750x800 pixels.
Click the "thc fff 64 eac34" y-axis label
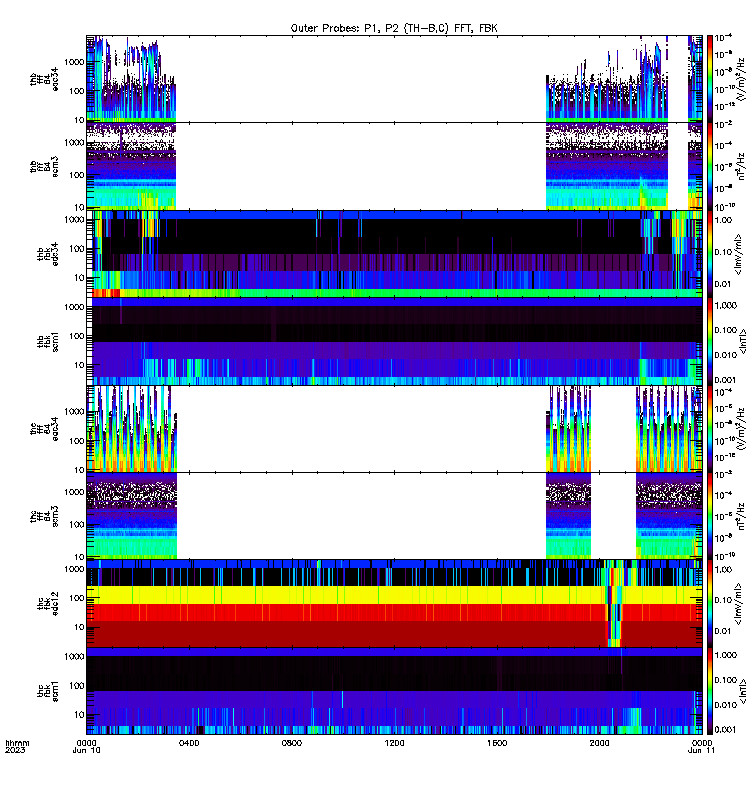[44, 429]
